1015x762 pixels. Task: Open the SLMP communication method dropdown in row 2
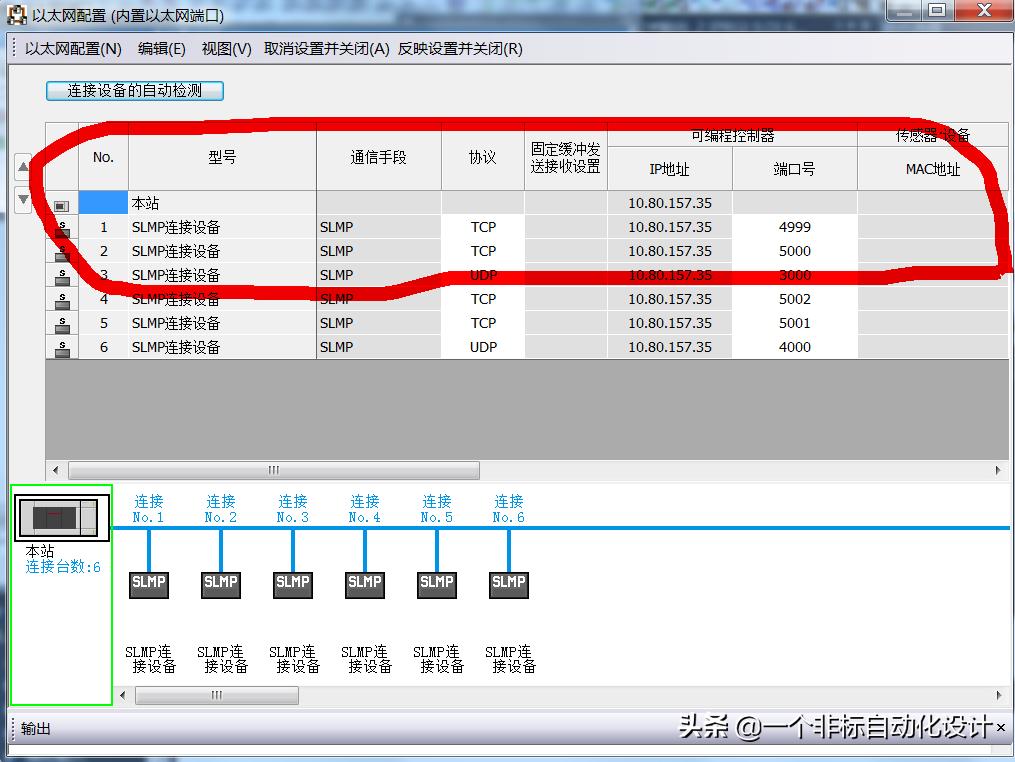[379, 251]
